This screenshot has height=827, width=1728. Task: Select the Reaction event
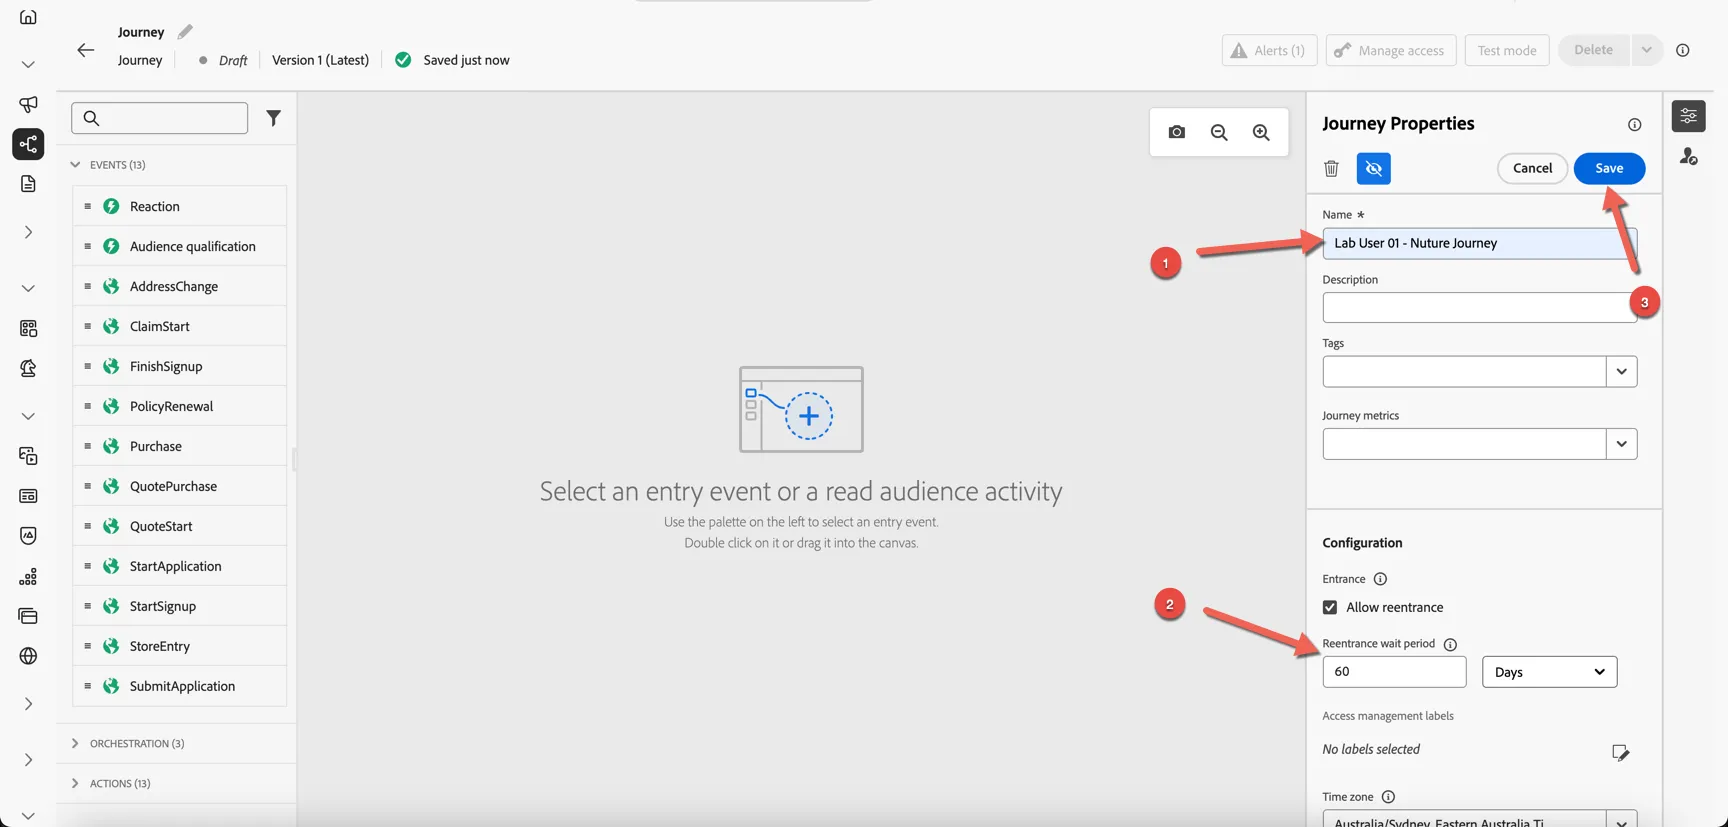[180, 206]
